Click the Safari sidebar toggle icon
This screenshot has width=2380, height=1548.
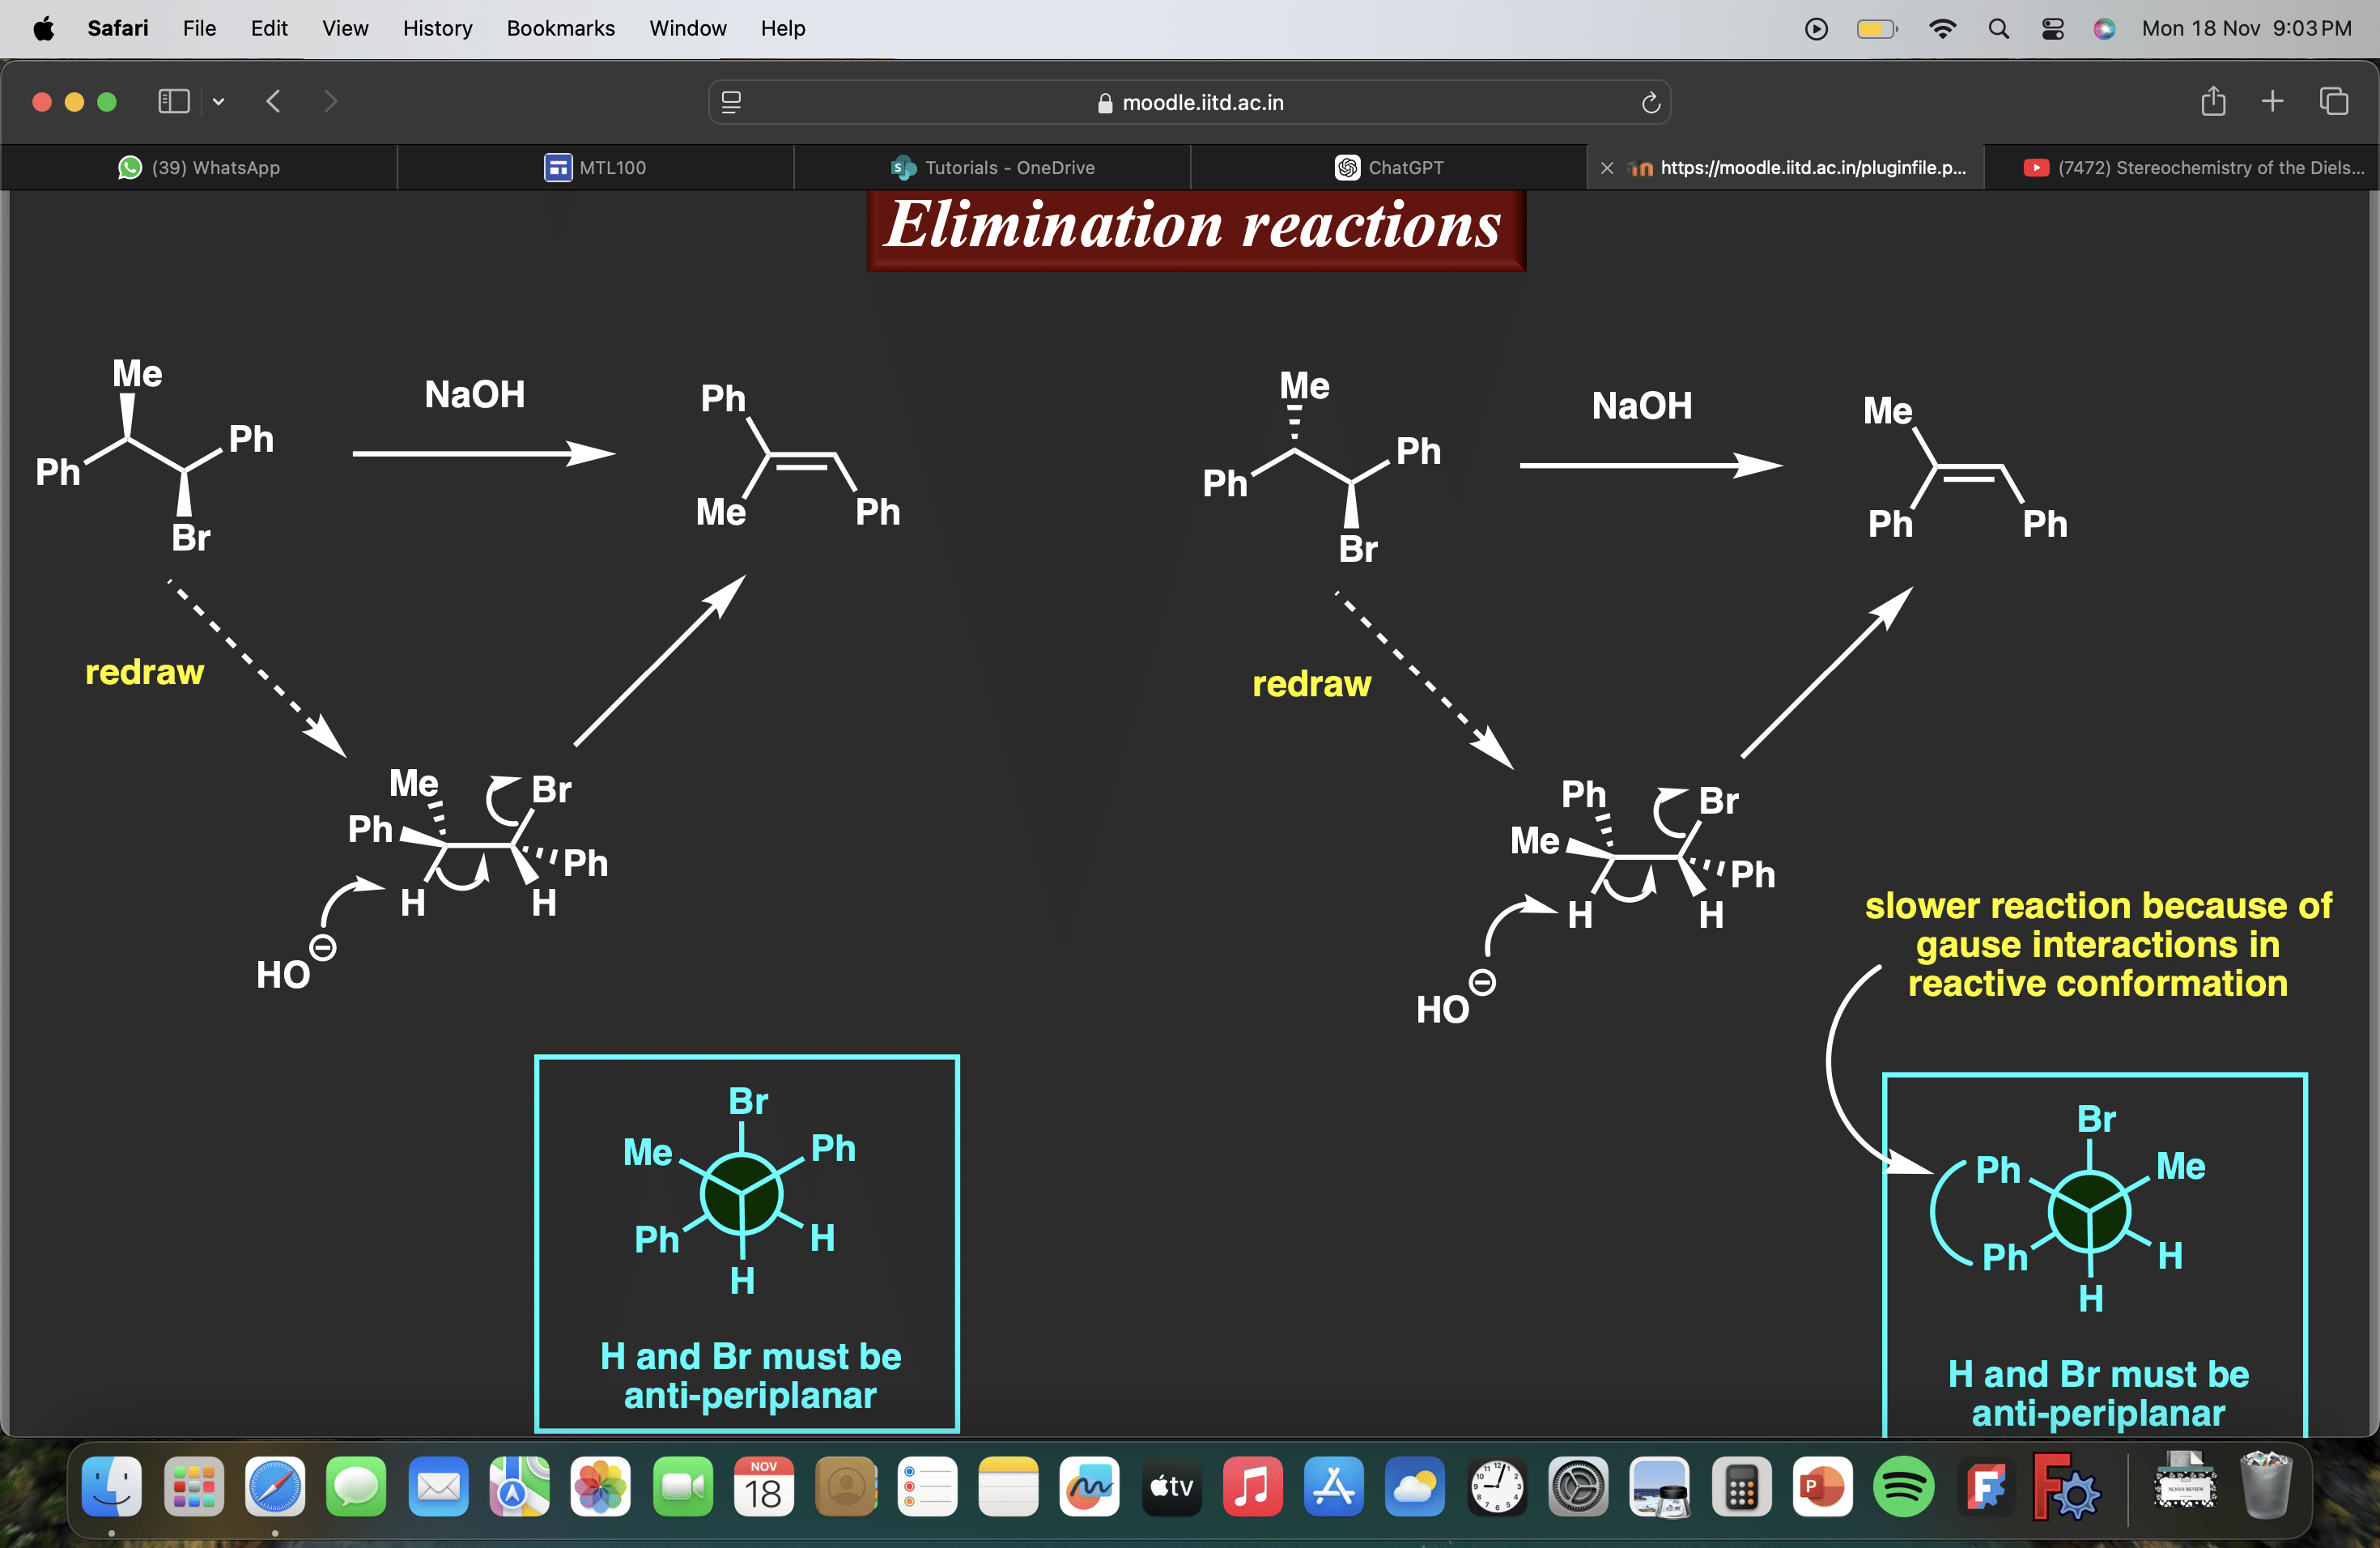[x=174, y=101]
